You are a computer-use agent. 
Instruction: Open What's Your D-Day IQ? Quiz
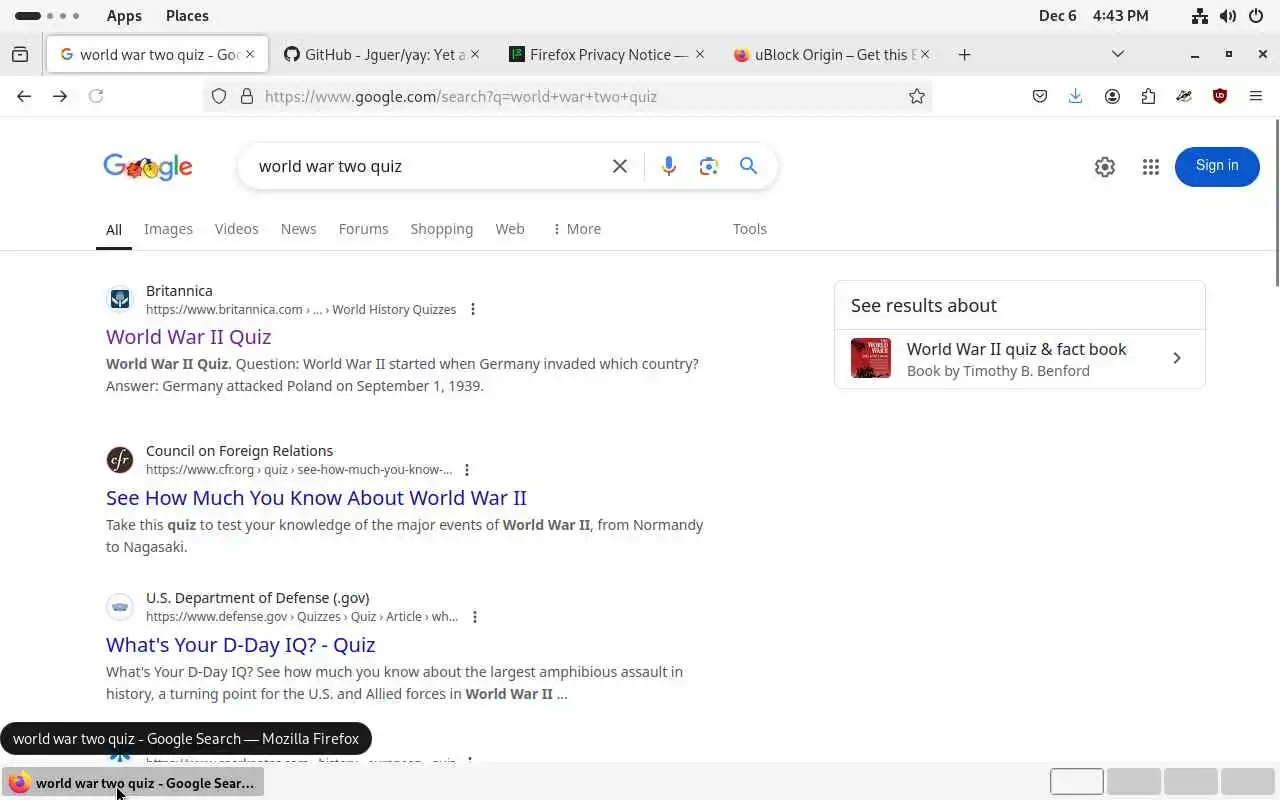point(241,645)
